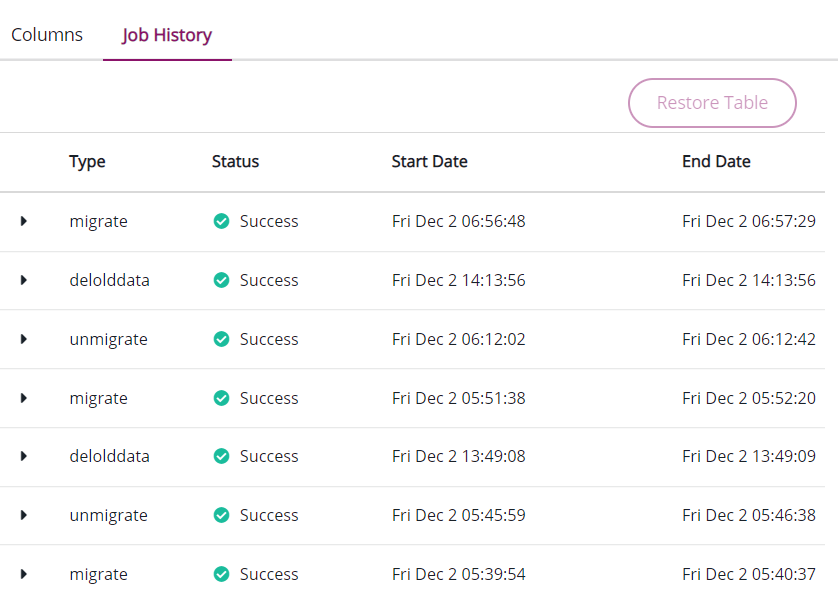
Task: Click the Success icon for unmigrate at 06:12:02
Action: tap(221, 339)
